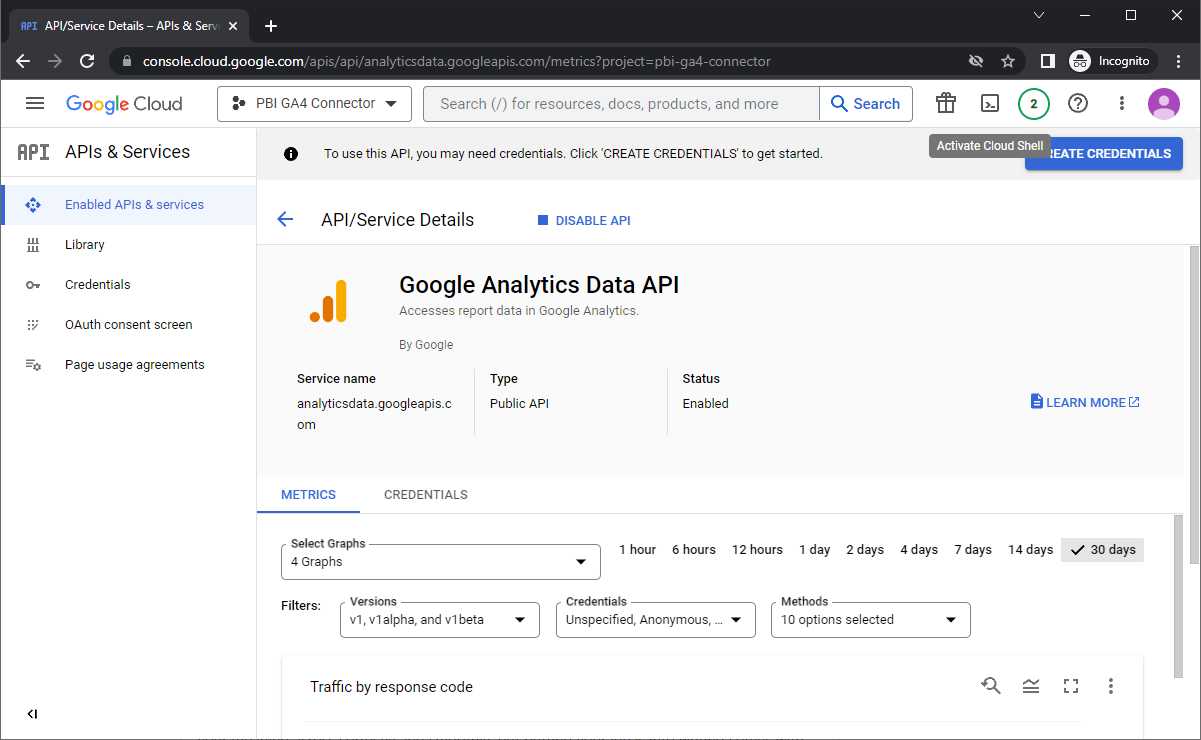The height and width of the screenshot is (740, 1201).
Task: Select the 30 days time range
Action: coord(1102,550)
